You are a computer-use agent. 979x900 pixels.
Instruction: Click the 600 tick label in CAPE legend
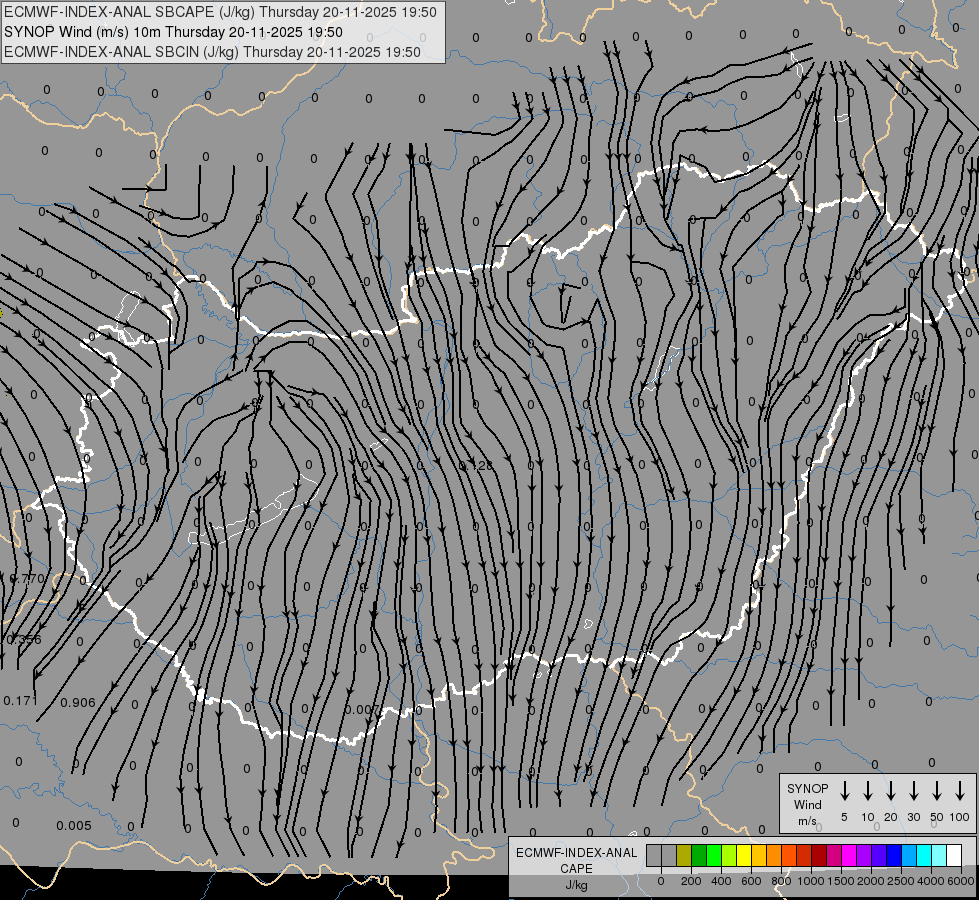751,881
